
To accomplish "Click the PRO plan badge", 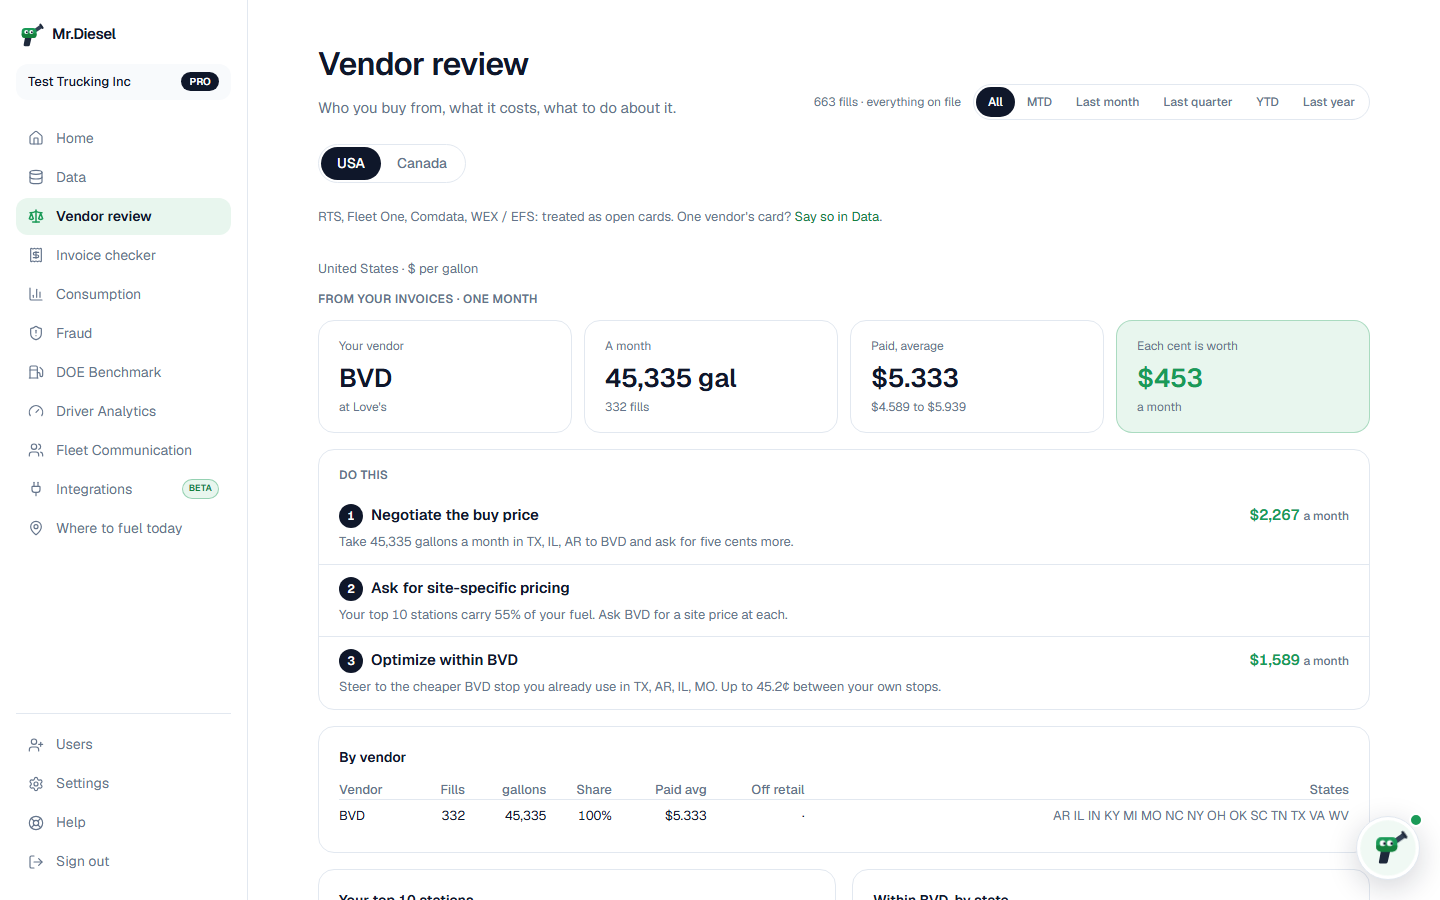I will 200,82.
